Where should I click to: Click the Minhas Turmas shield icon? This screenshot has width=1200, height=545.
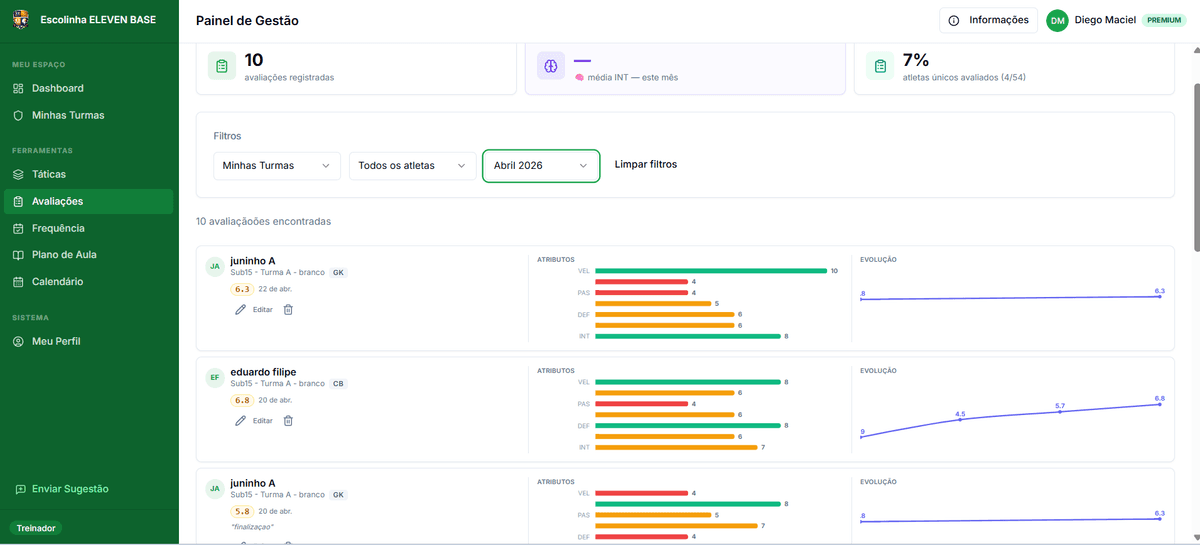click(18, 115)
